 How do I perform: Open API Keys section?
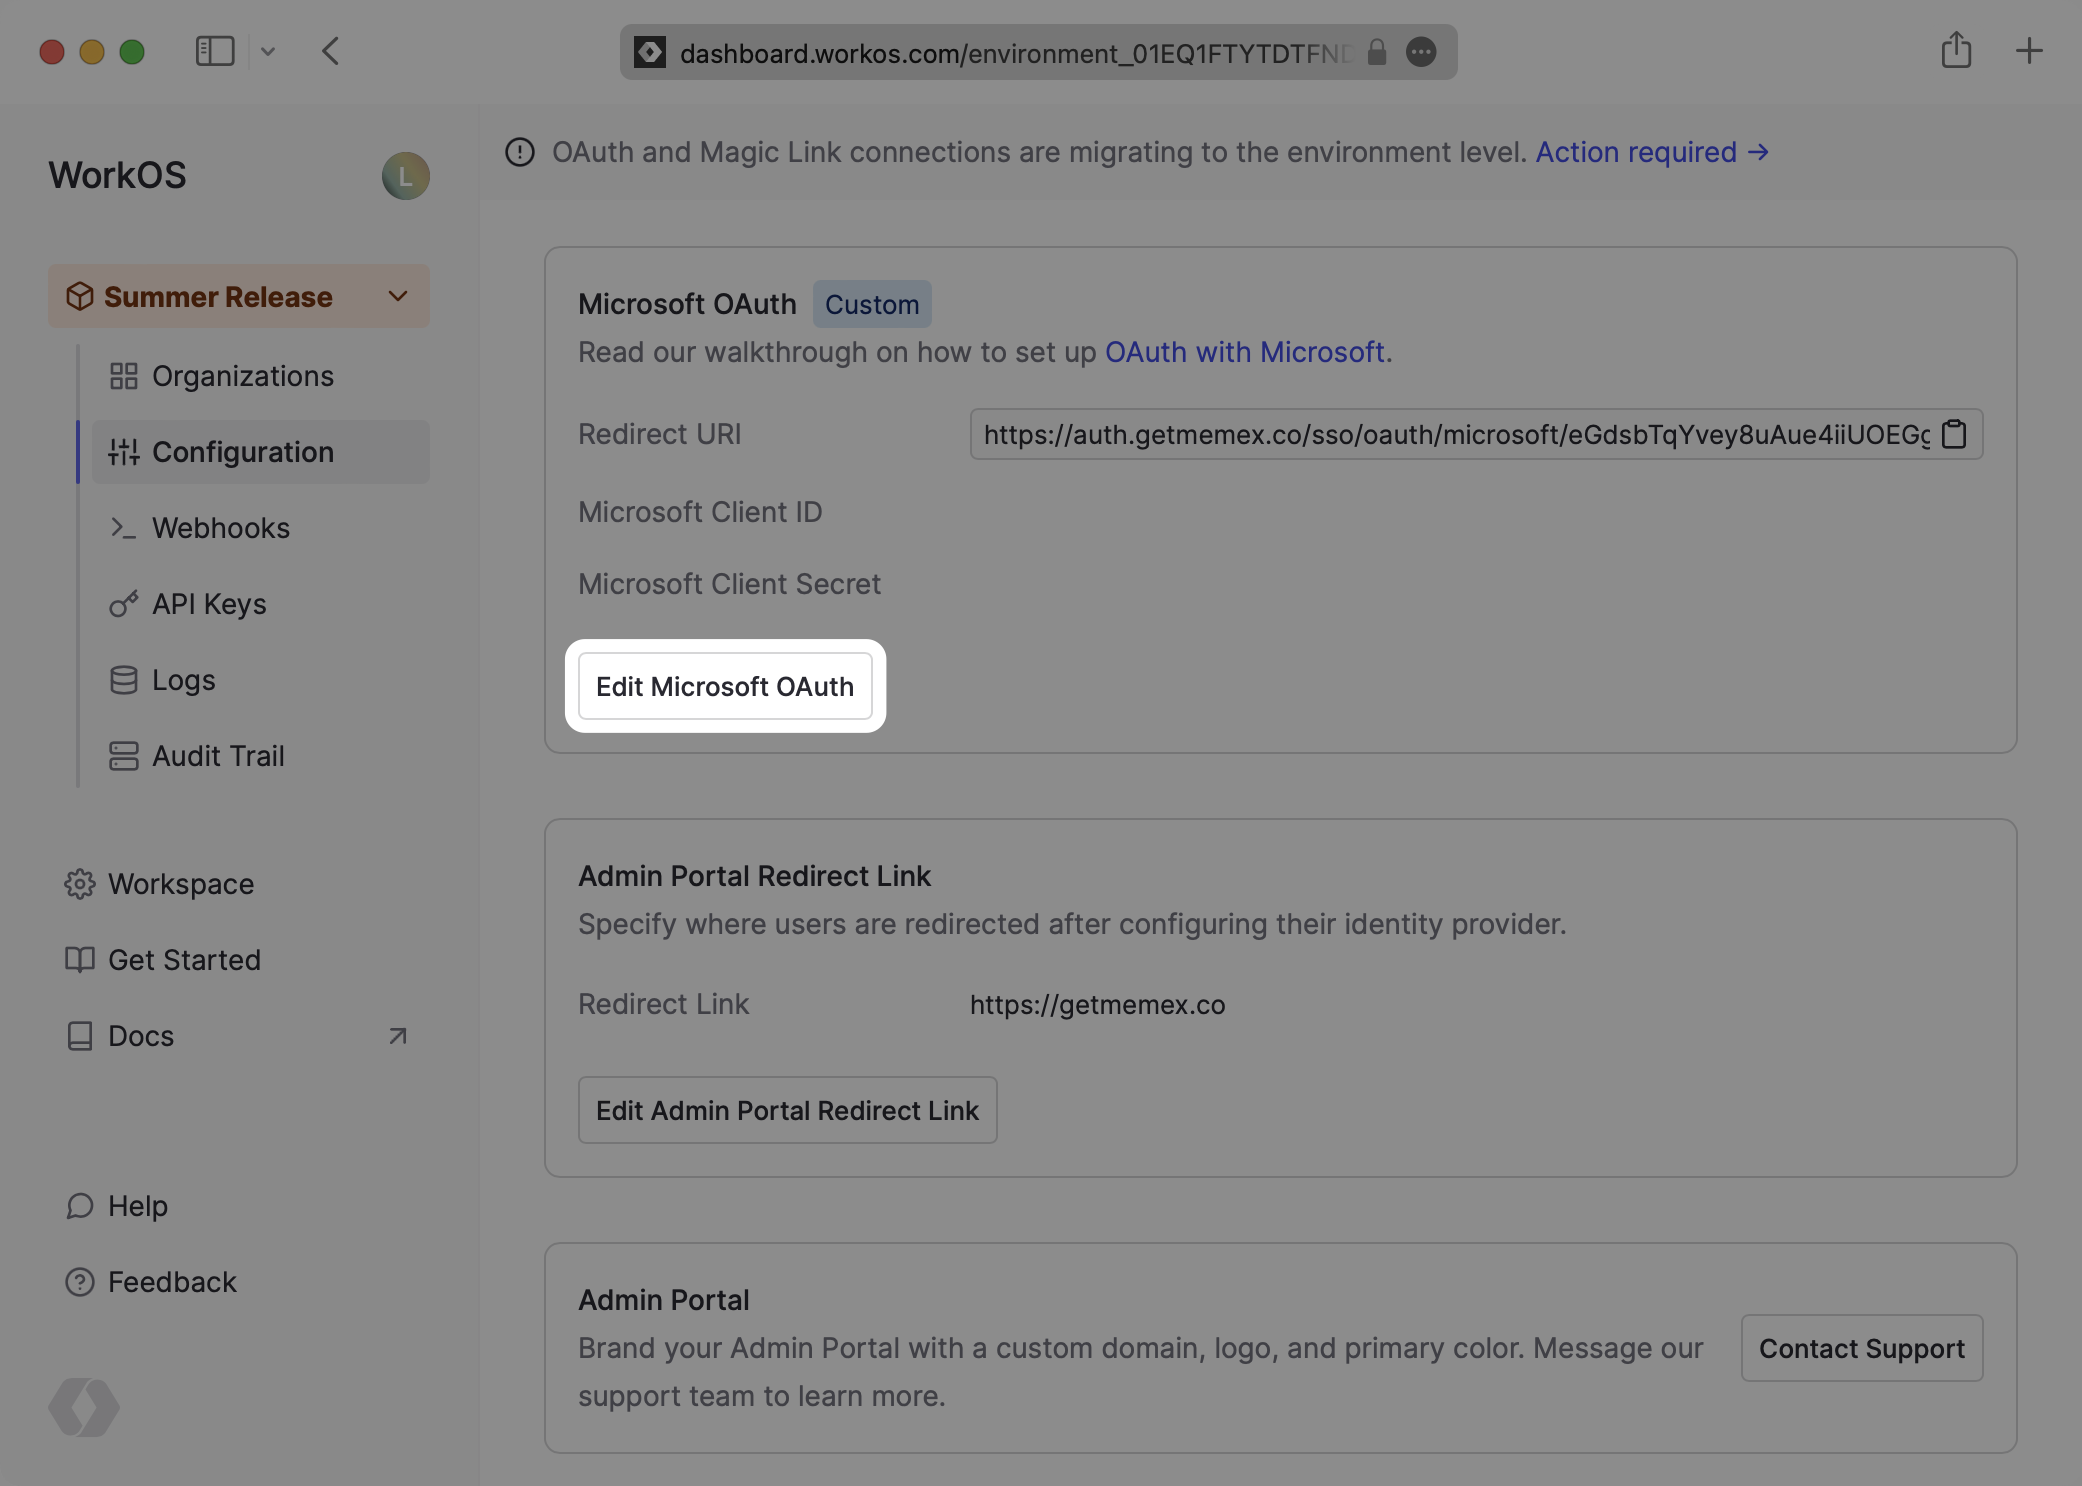pos(209,604)
